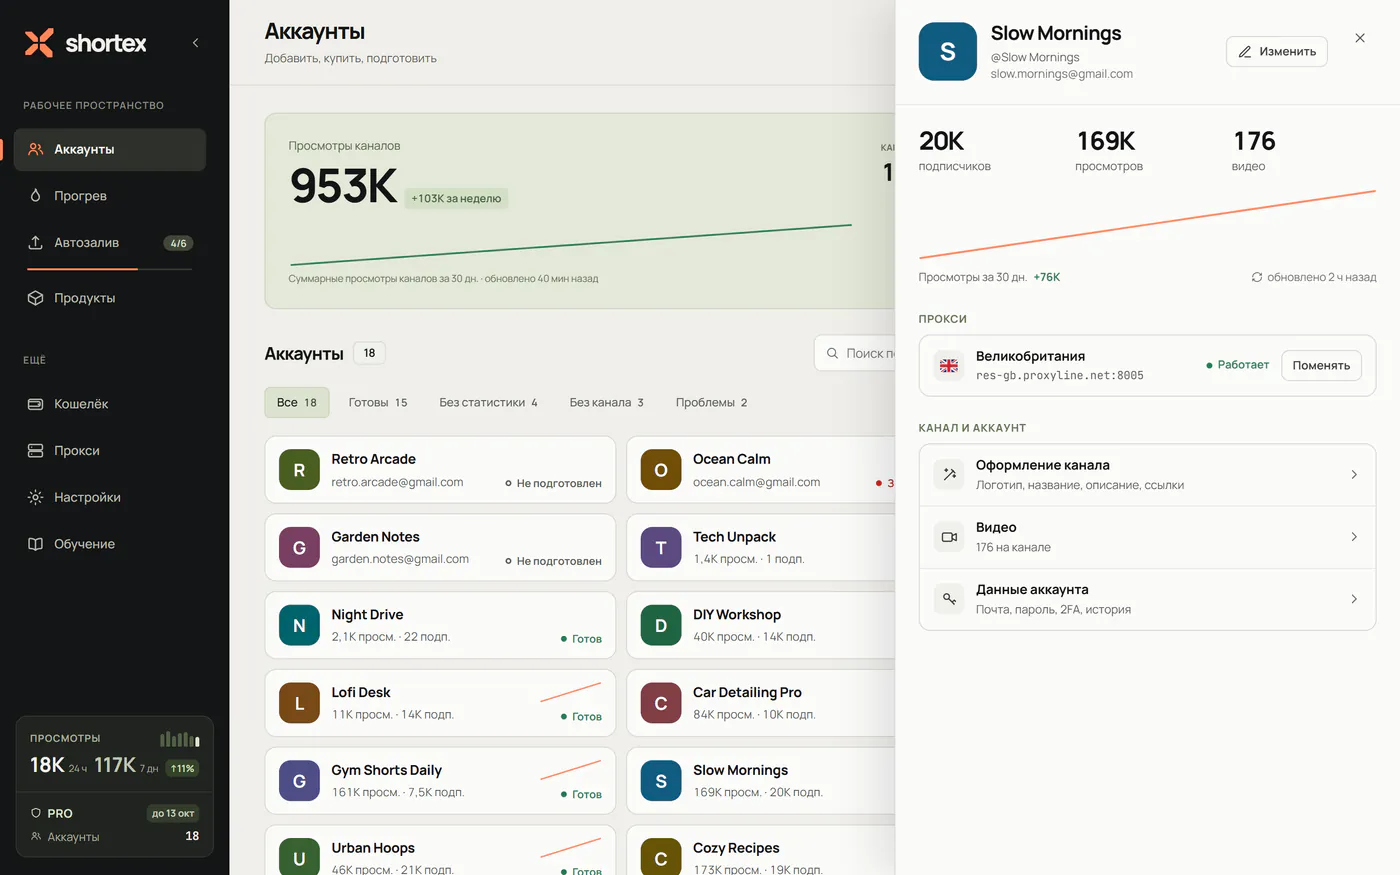This screenshot has width=1400, height=875.
Task: Click the Поменять proxy button
Action: click(1321, 365)
